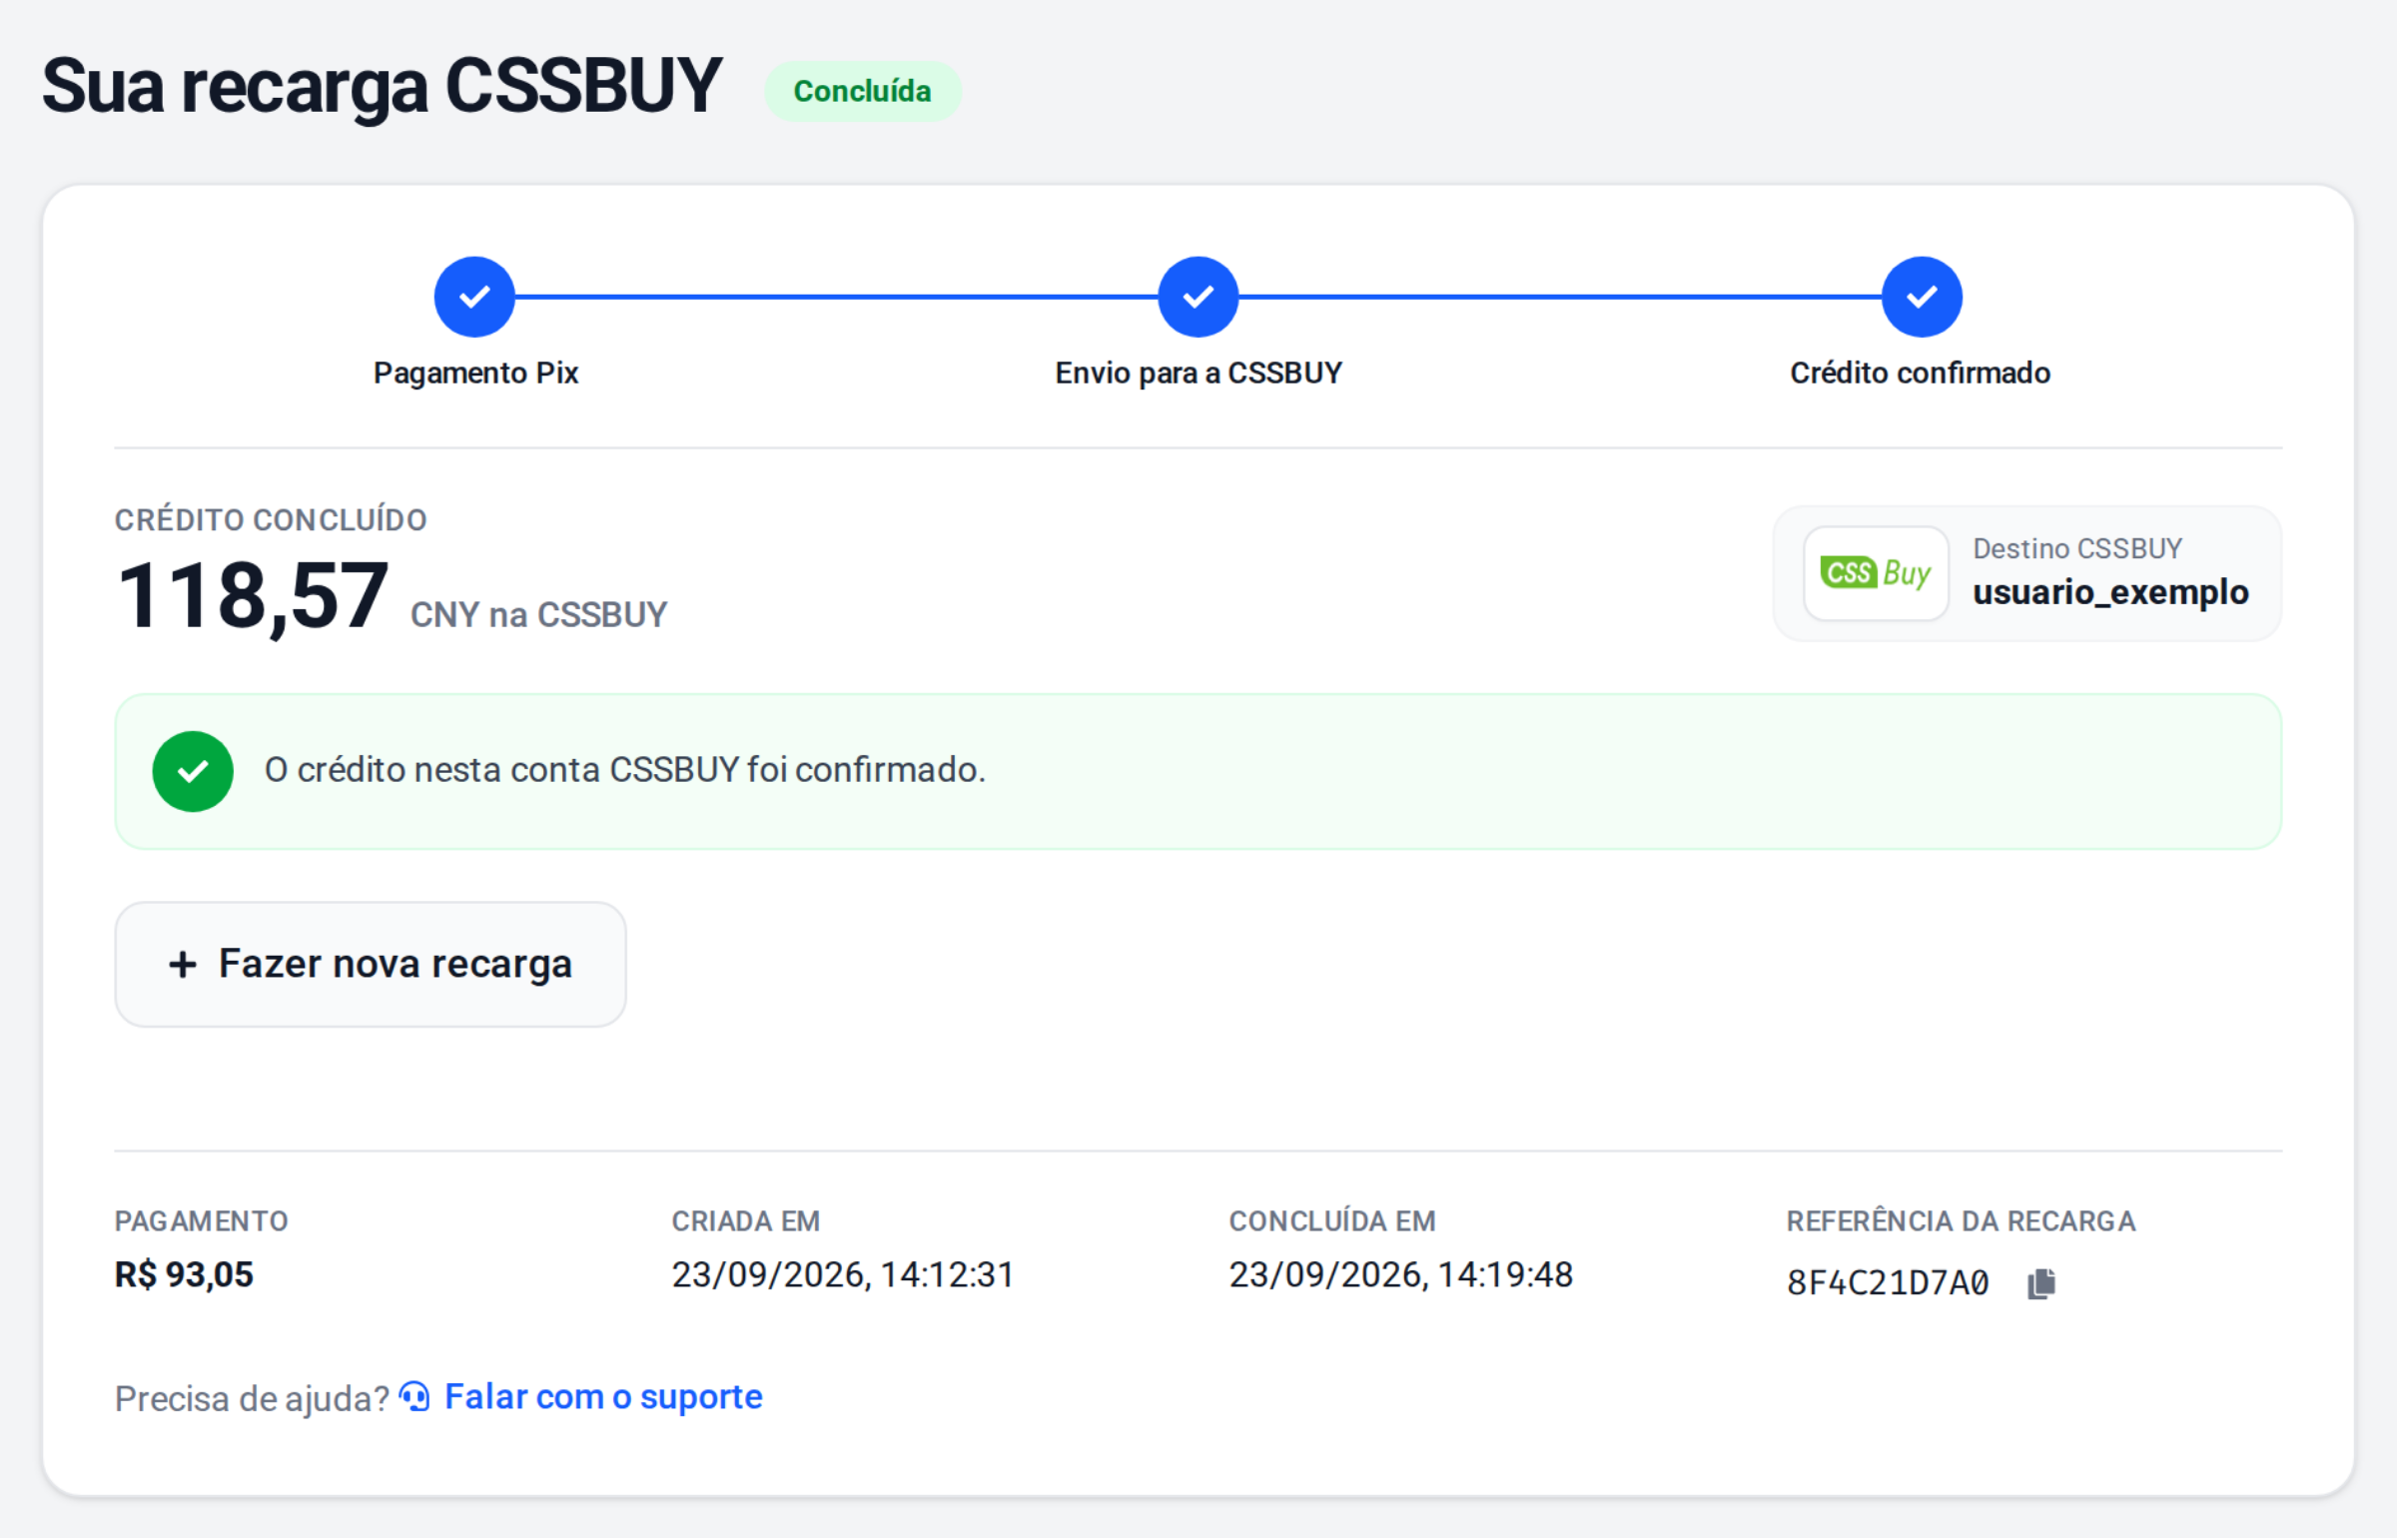Click the CRÉDITO CONCLUÍDO label

click(x=270, y=520)
